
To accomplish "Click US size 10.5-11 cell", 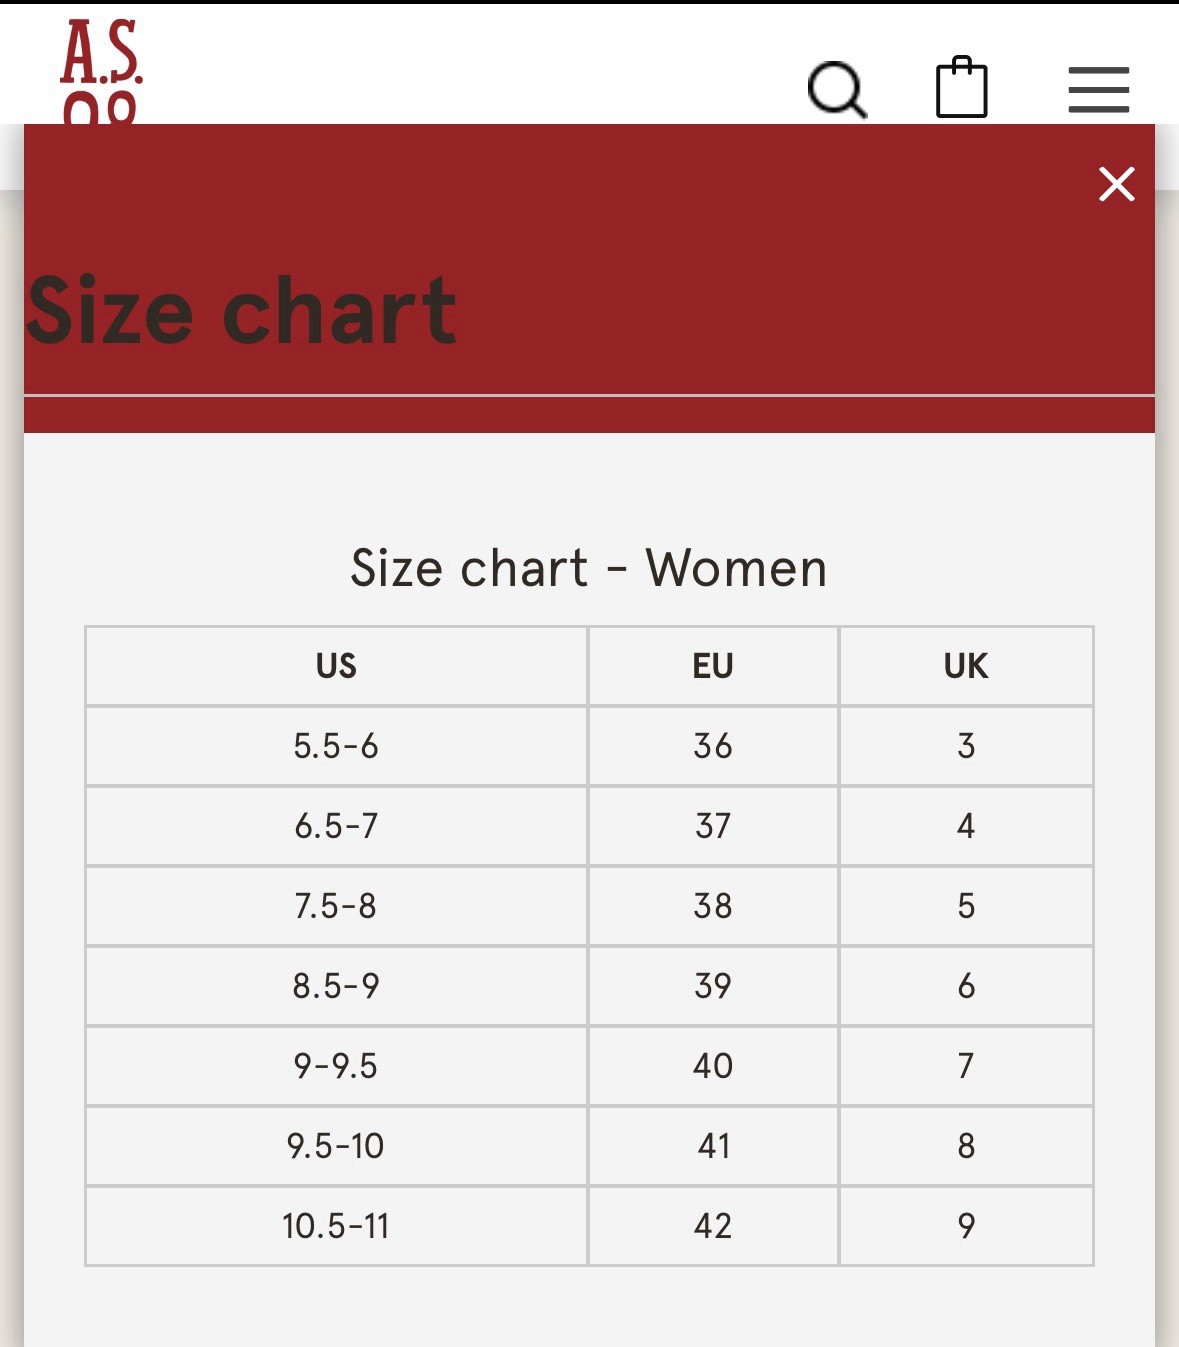I will point(336,1226).
